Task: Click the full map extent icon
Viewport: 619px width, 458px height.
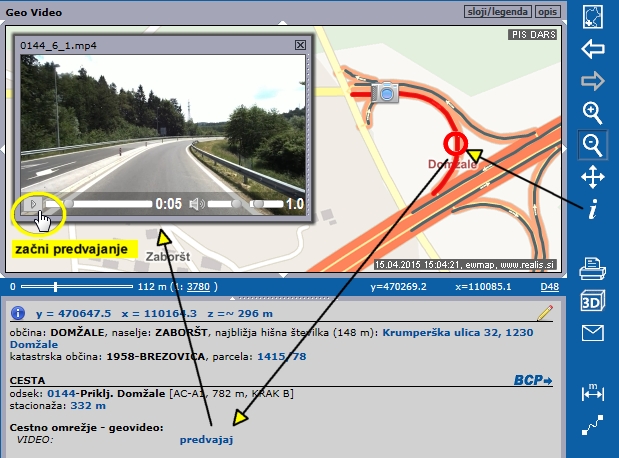Action: click(594, 16)
